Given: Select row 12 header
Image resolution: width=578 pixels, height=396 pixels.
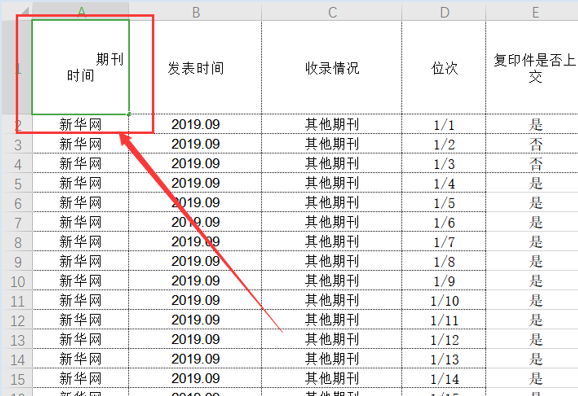Looking at the screenshot, I should [18, 320].
